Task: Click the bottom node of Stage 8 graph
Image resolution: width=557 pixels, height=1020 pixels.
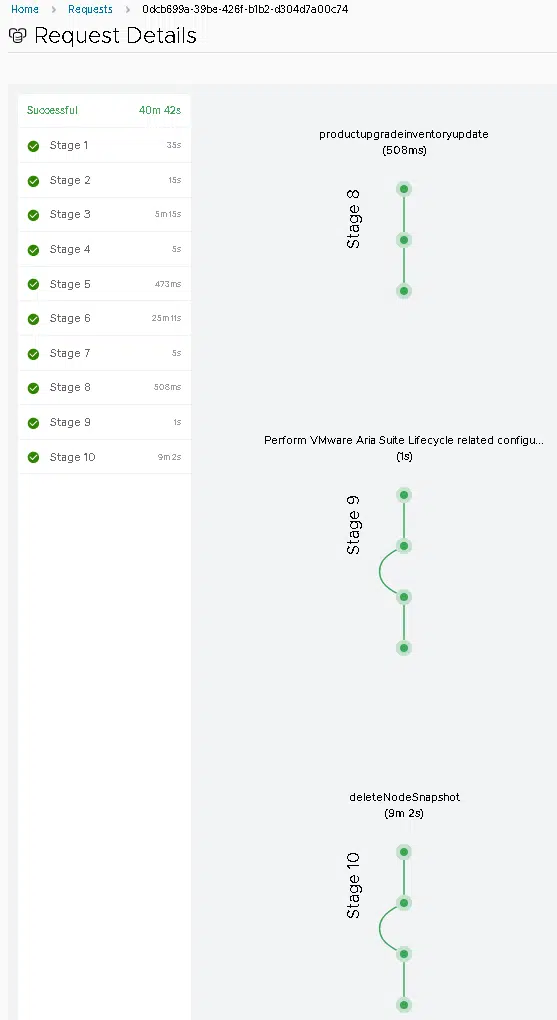Action: [404, 291]
